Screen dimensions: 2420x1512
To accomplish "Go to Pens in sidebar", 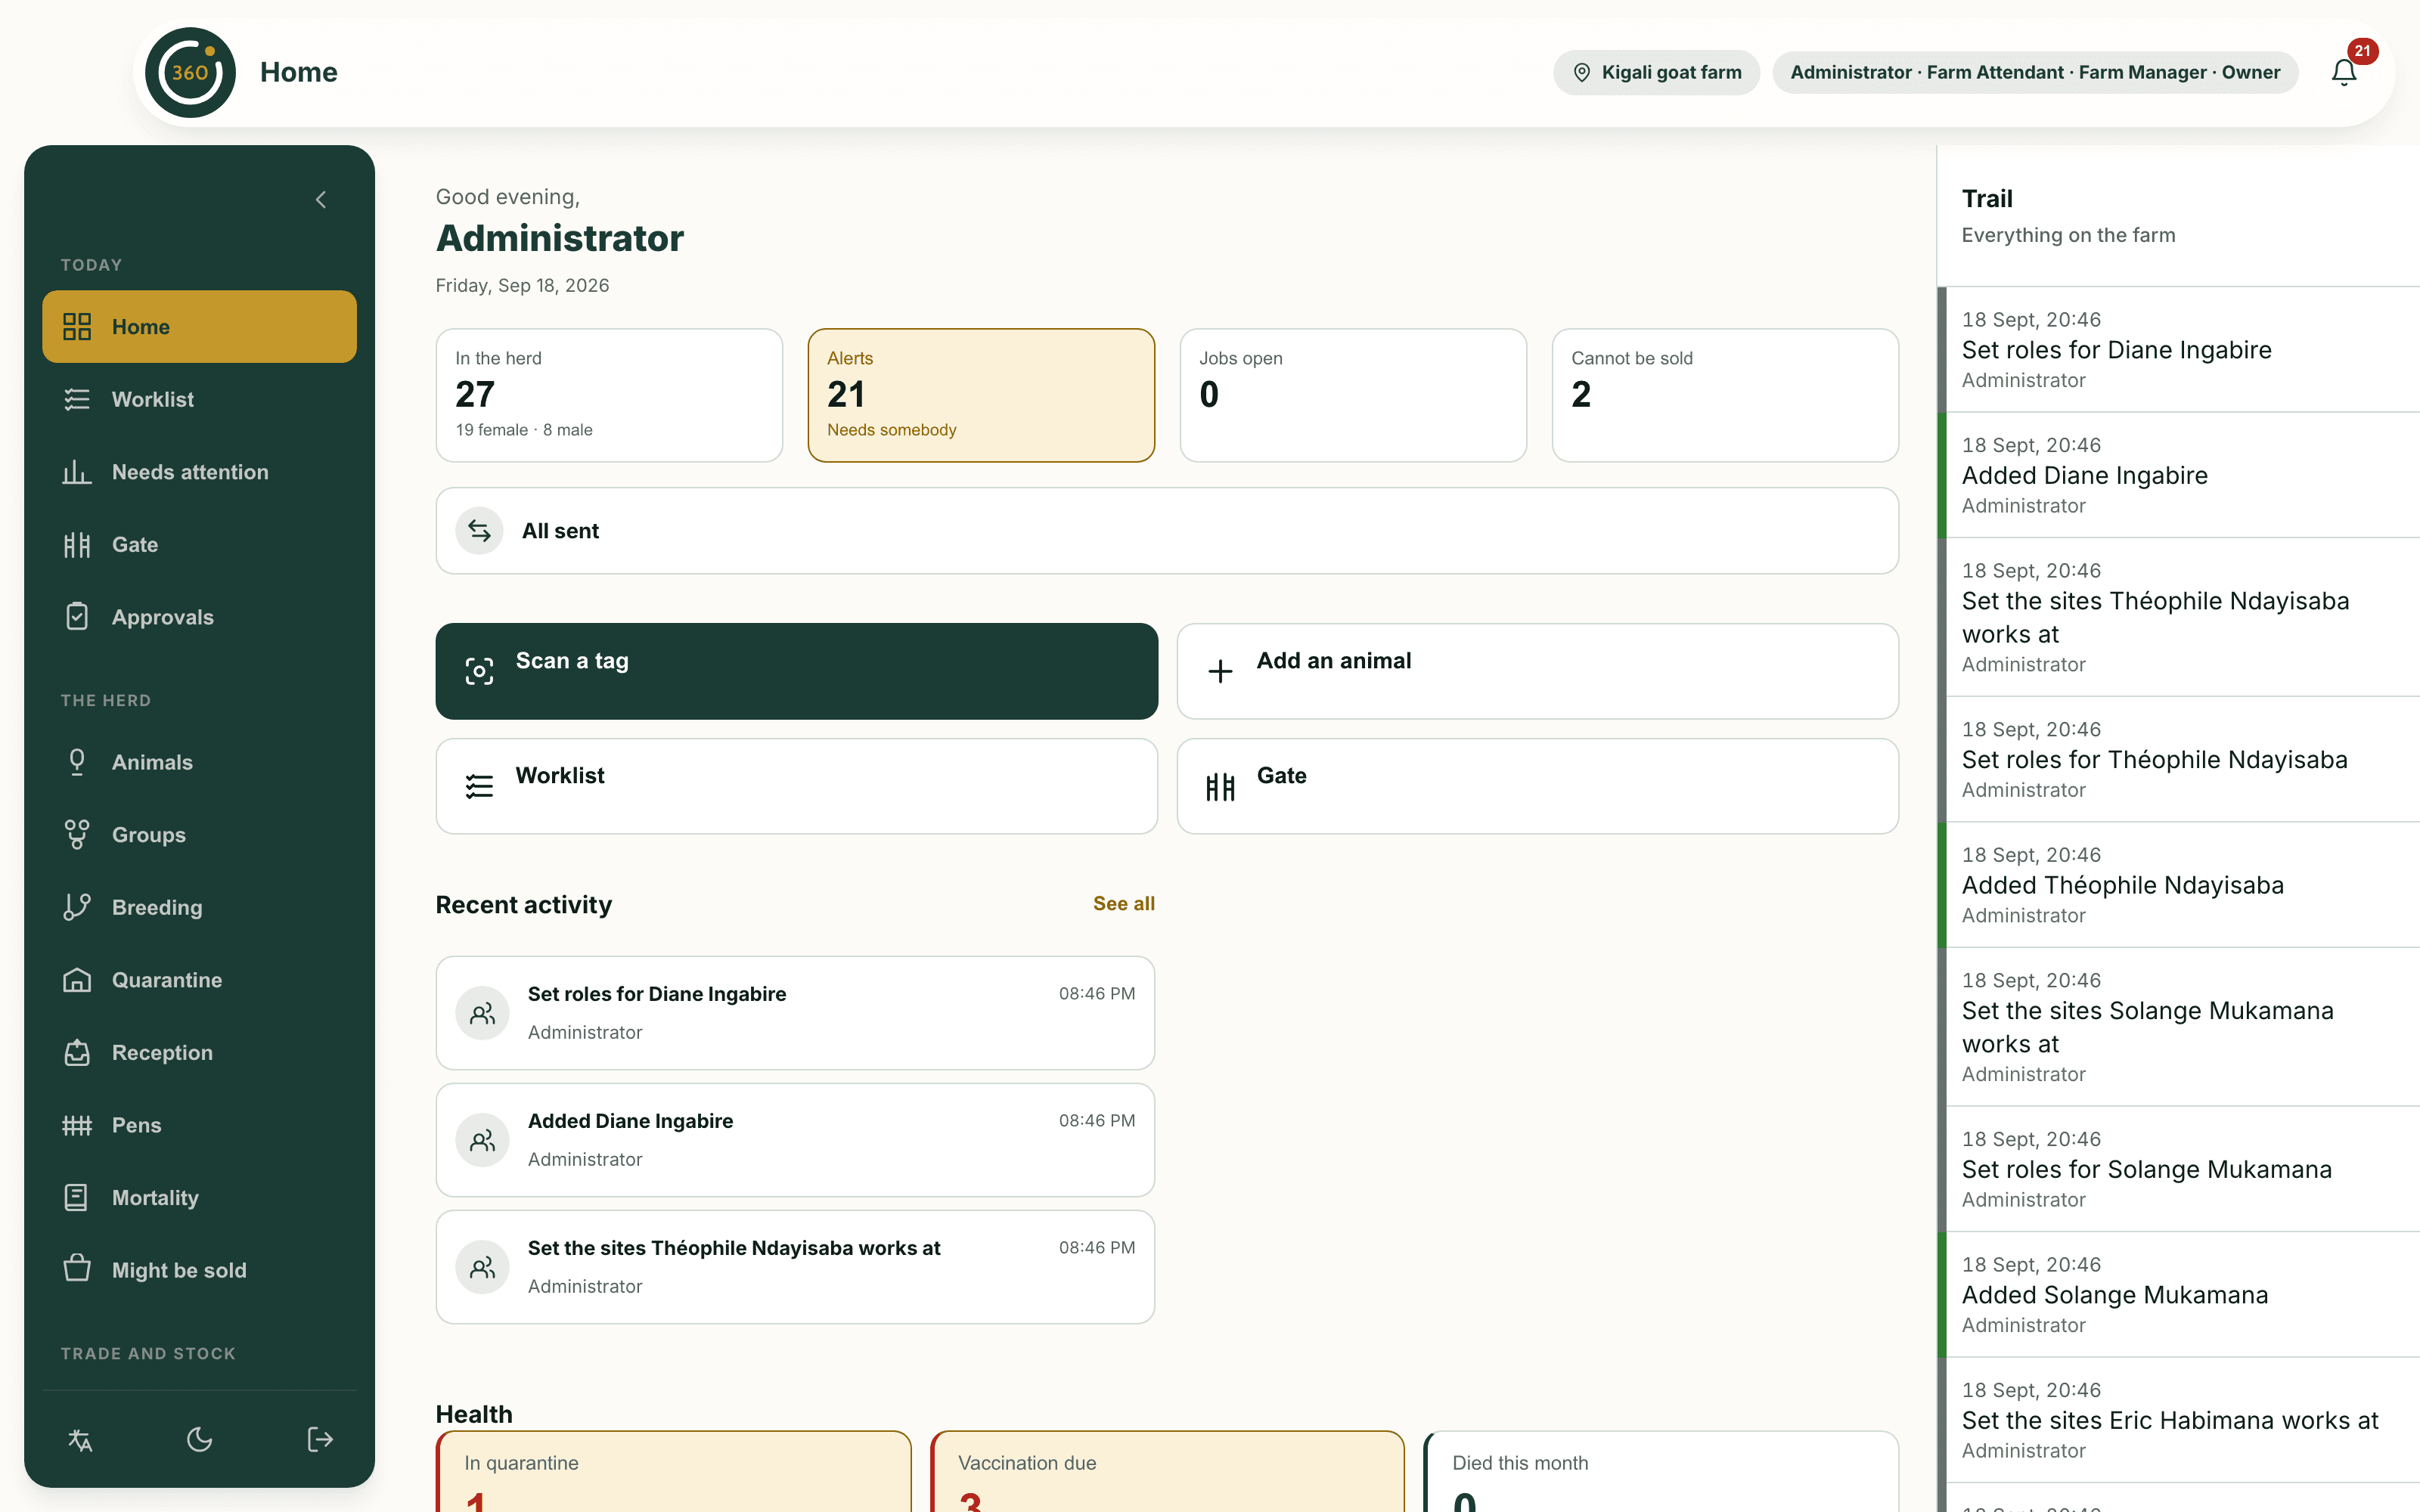I will (199, 1125).
